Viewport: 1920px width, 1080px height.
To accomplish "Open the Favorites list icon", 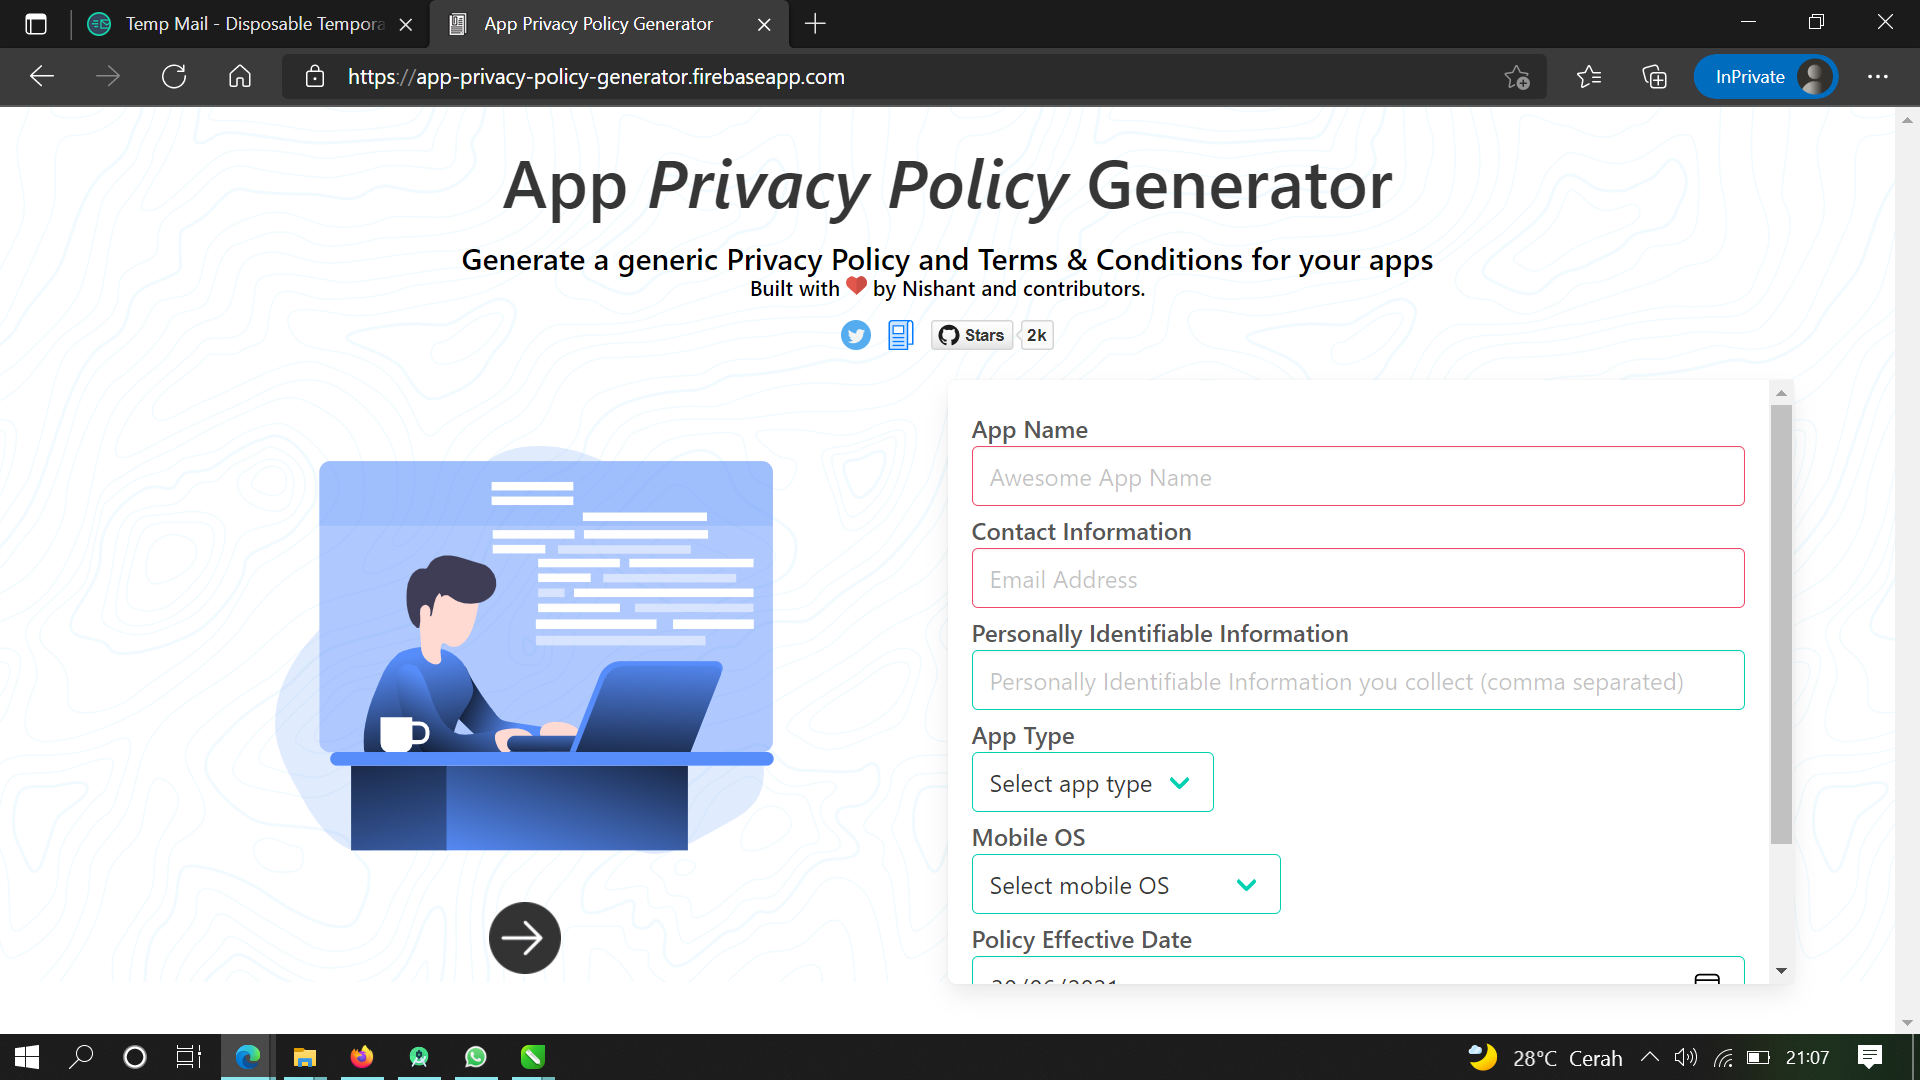I will coord(1589,77).
